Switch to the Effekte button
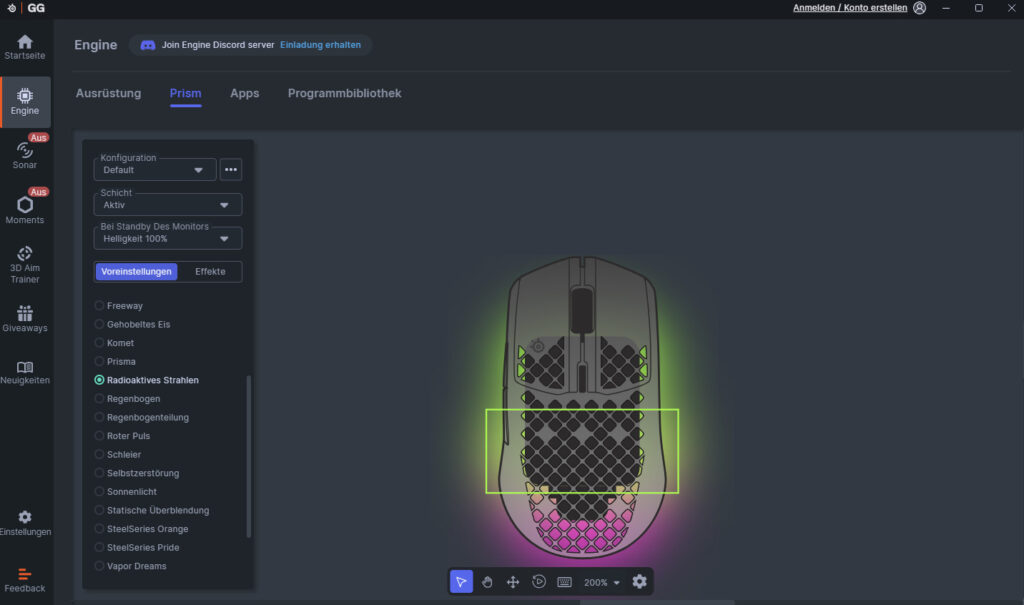Screen dimensions: 1024x605 (210, 271)
